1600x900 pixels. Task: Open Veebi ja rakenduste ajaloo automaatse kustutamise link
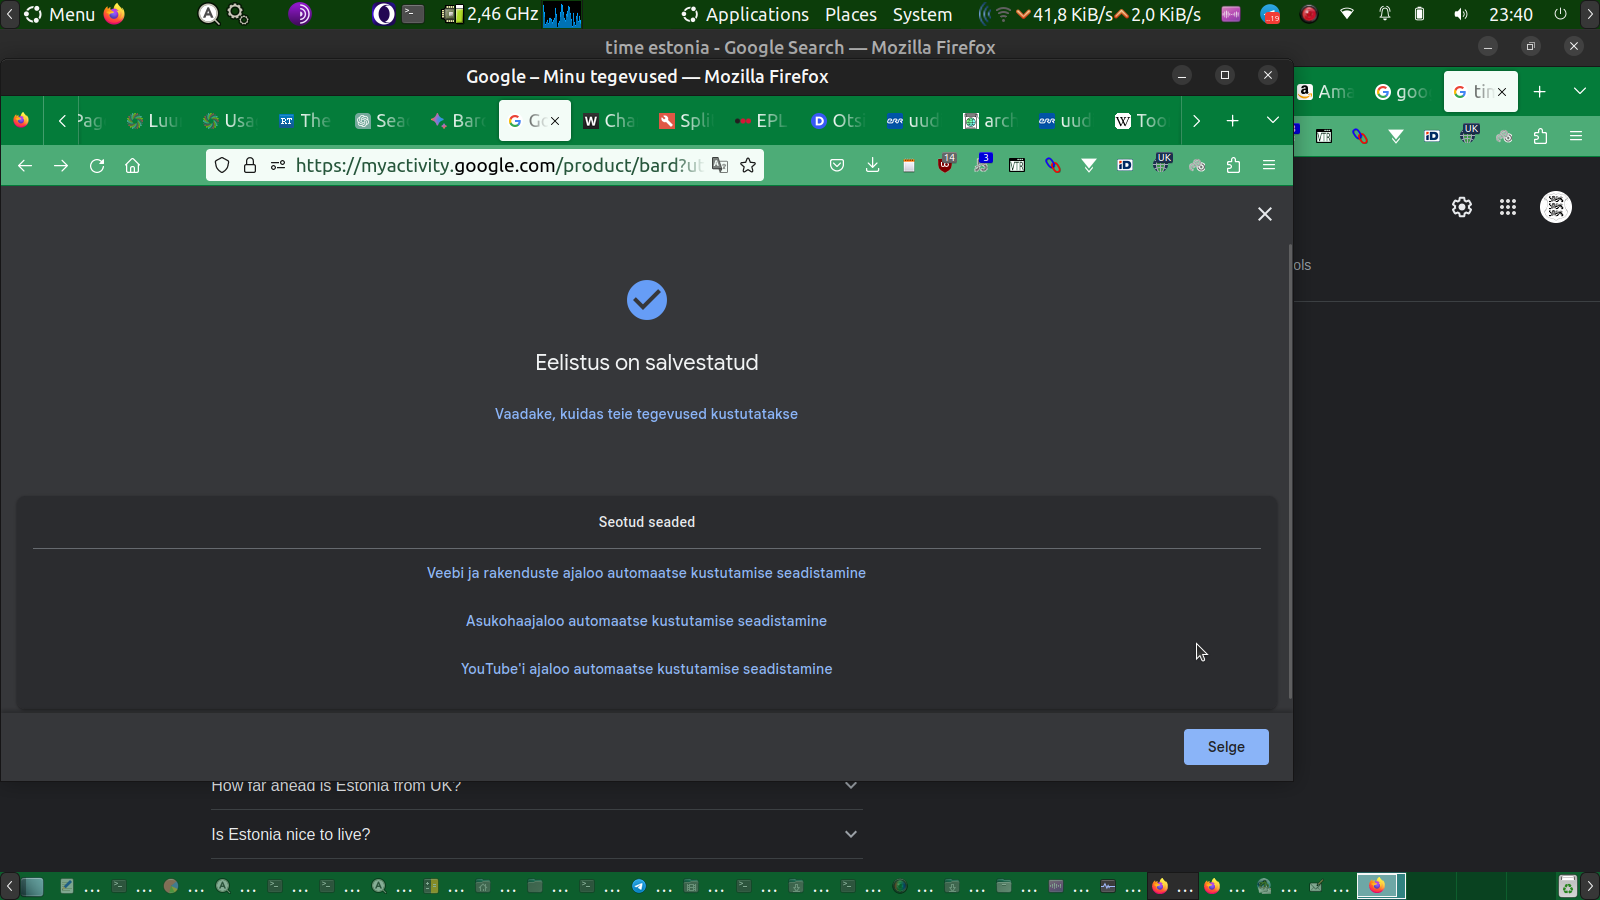tap(646, 573)
